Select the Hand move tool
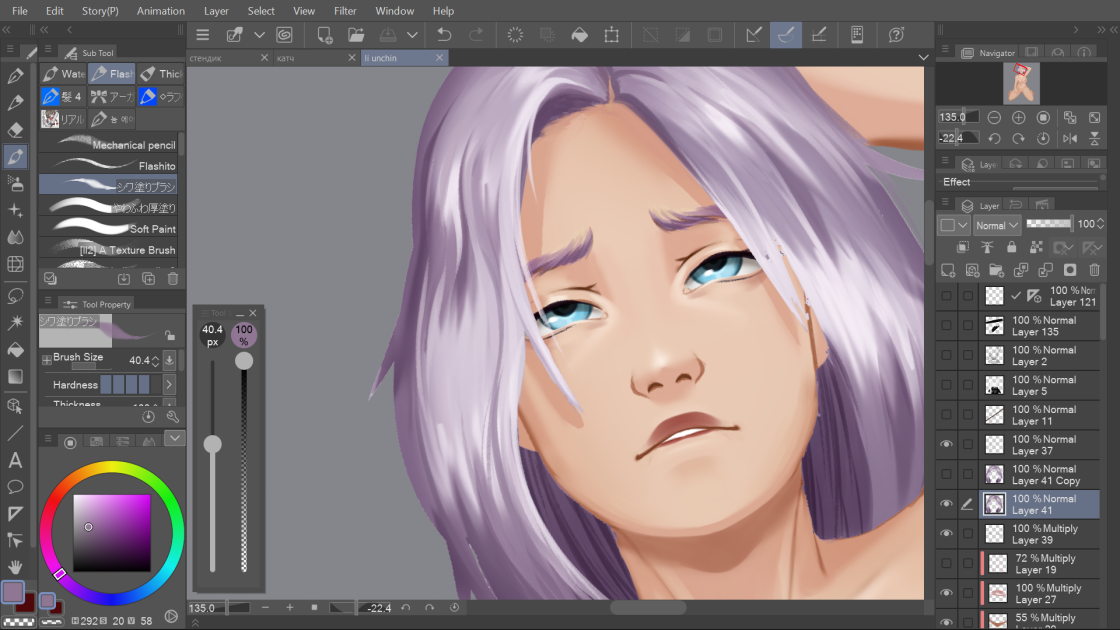The width and height of the screenshot is (1120, 630). point(15,567)
